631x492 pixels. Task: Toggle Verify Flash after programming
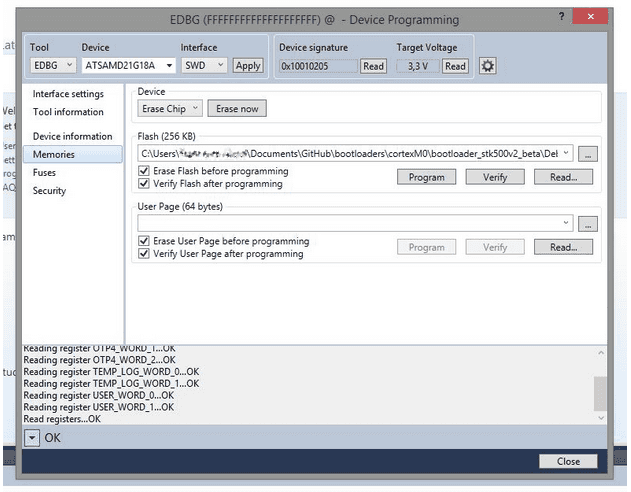(x=144, y=184)
